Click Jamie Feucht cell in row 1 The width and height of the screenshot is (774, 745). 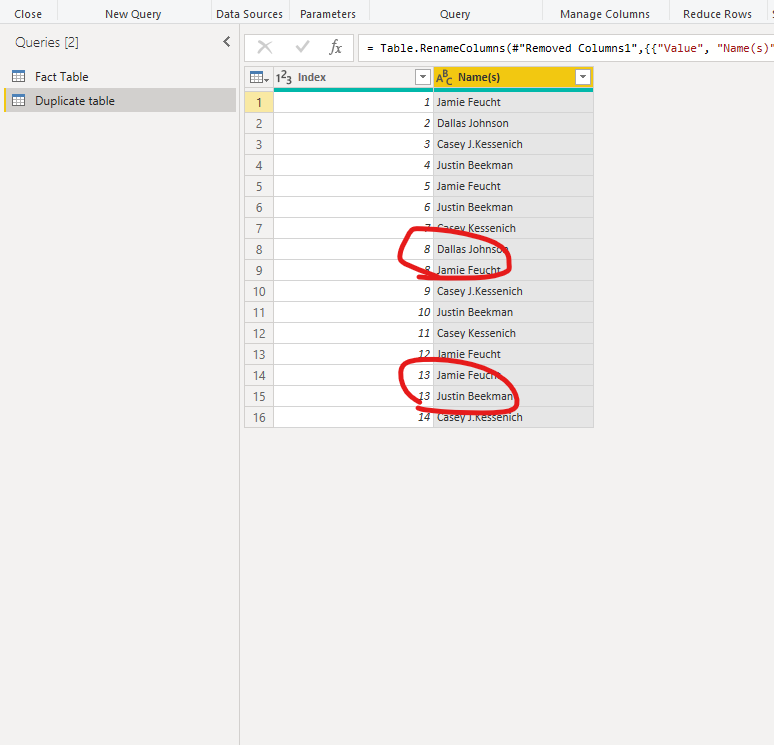coord(513,102)
